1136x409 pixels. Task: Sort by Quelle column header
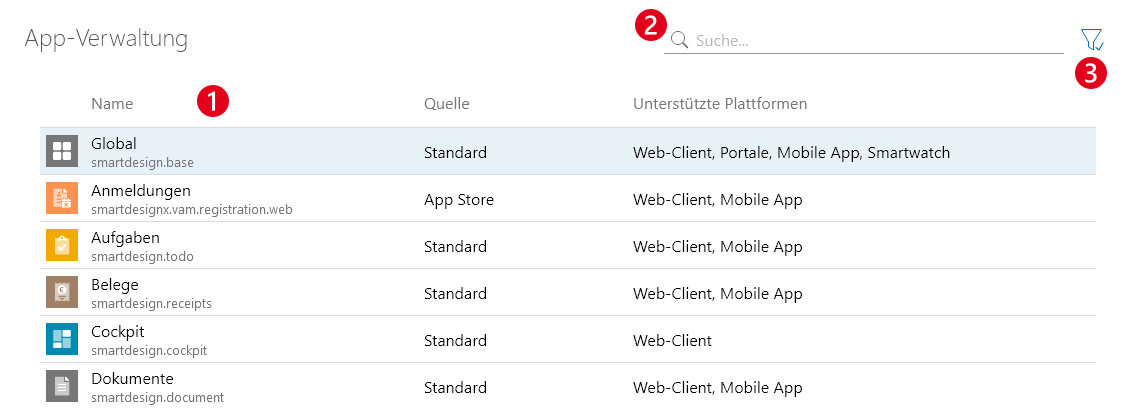(446, 104)
